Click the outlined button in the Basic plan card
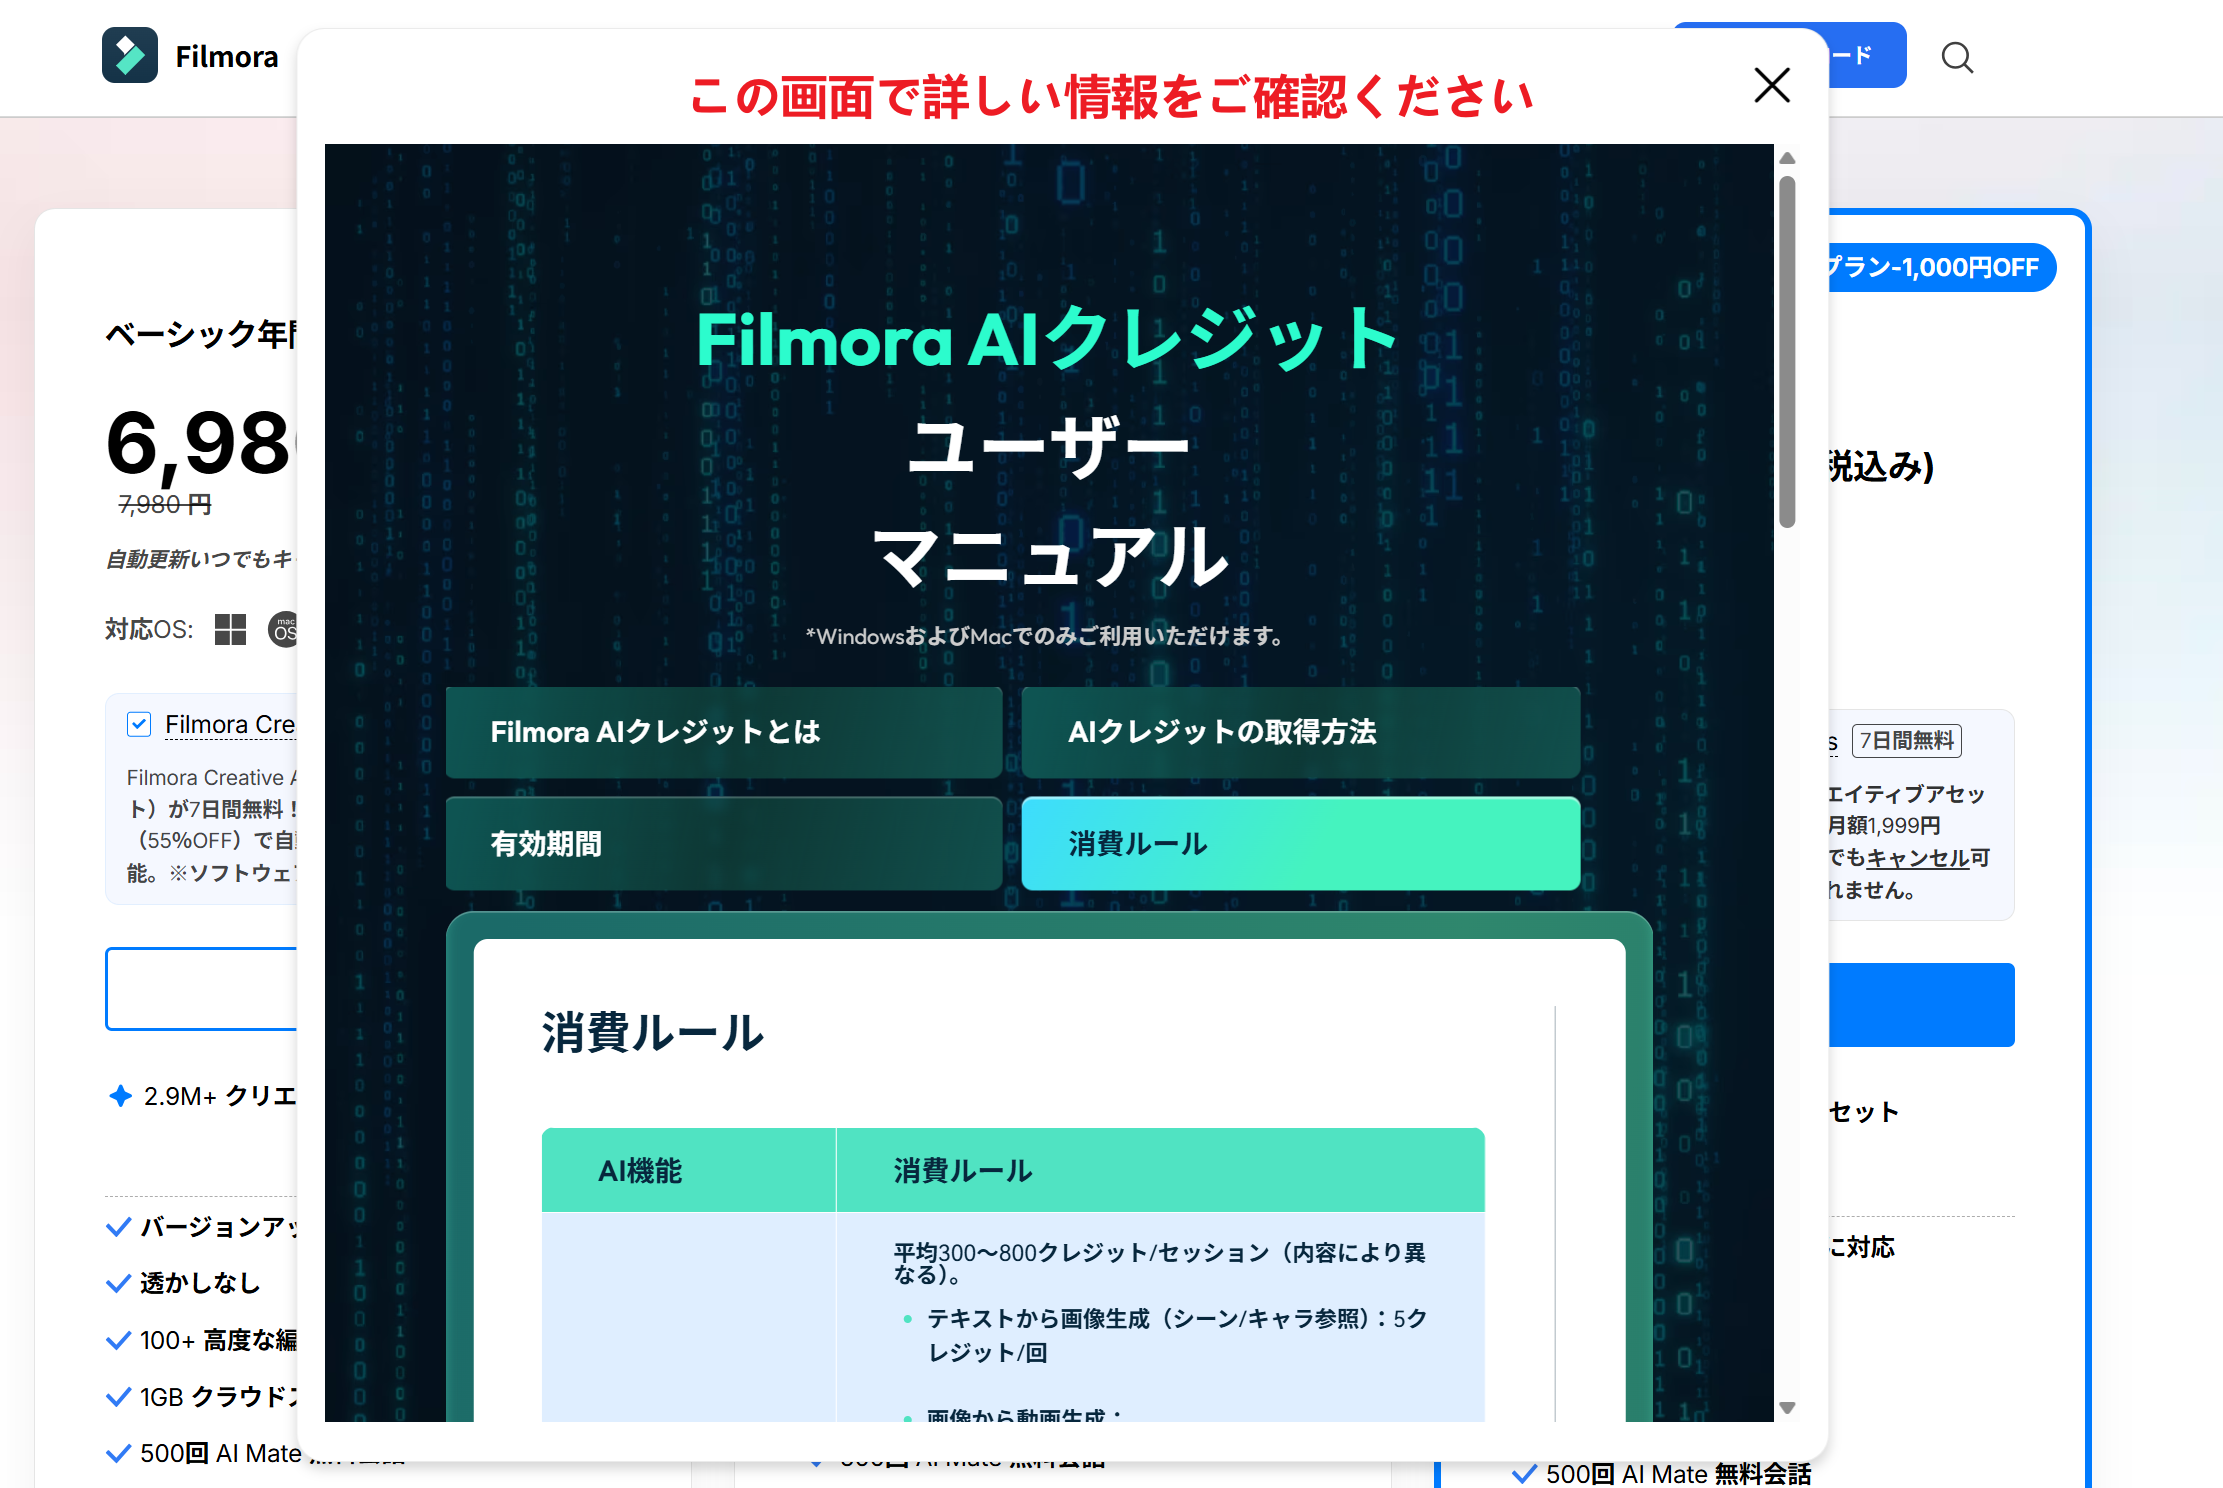The width and height of the screenshot is (2223, 1488). (x=201, y=989)
